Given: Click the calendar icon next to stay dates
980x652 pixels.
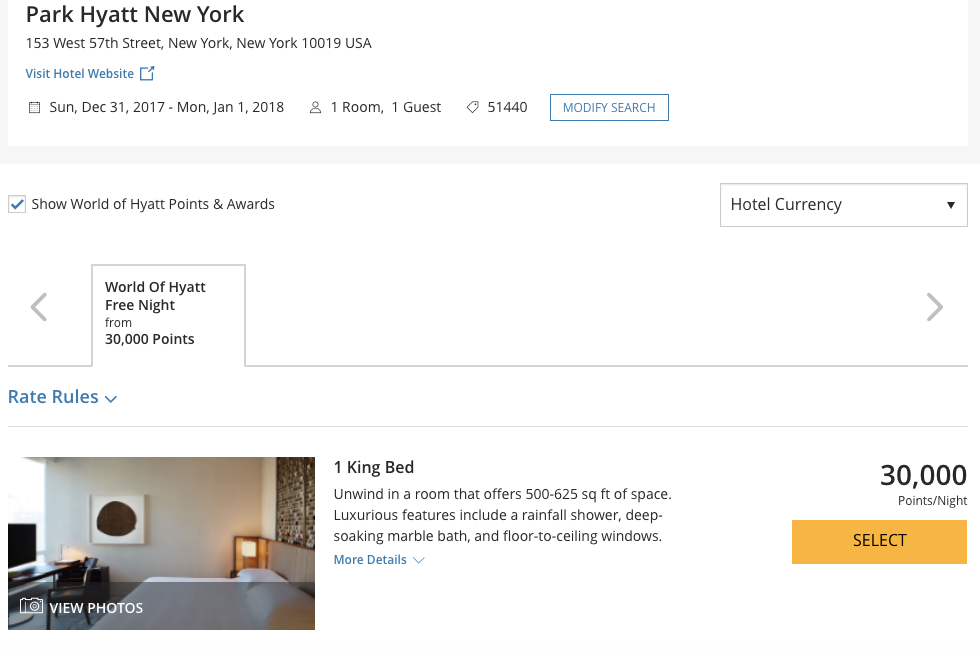Looking at the screenshot, I should (34, 107).
